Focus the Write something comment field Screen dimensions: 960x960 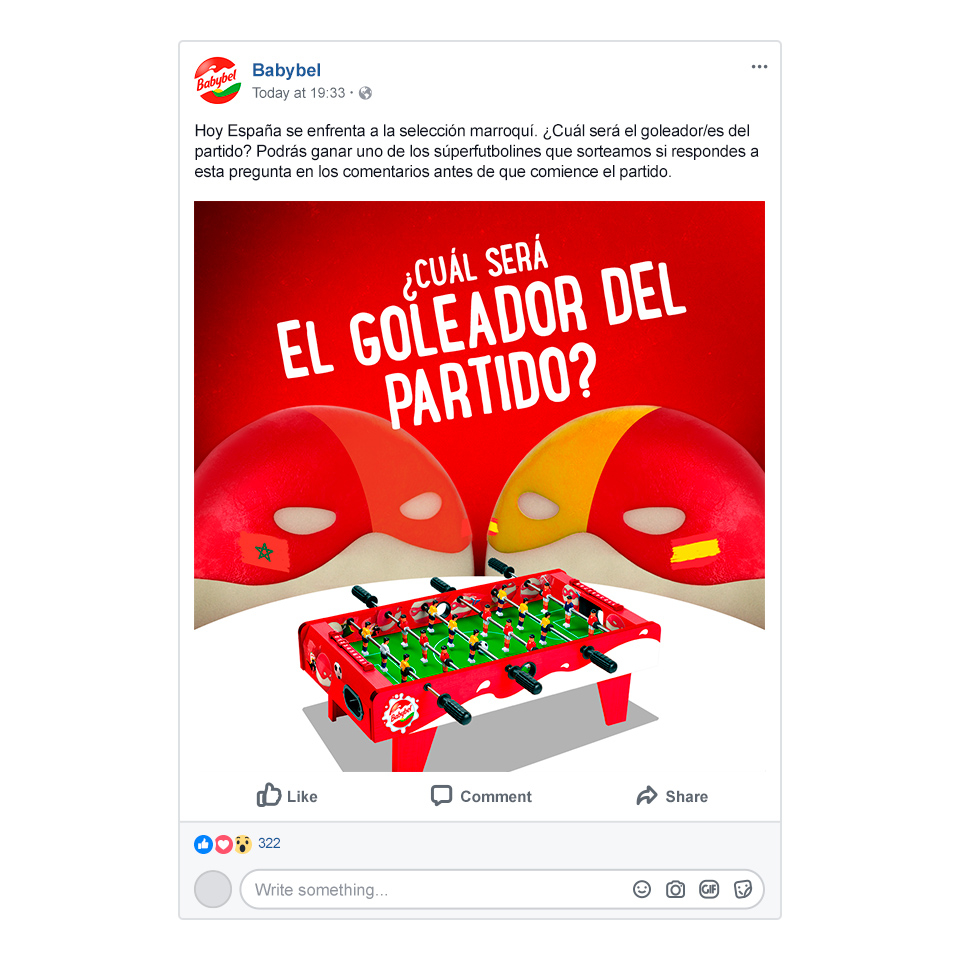click(x=502, y=889)
